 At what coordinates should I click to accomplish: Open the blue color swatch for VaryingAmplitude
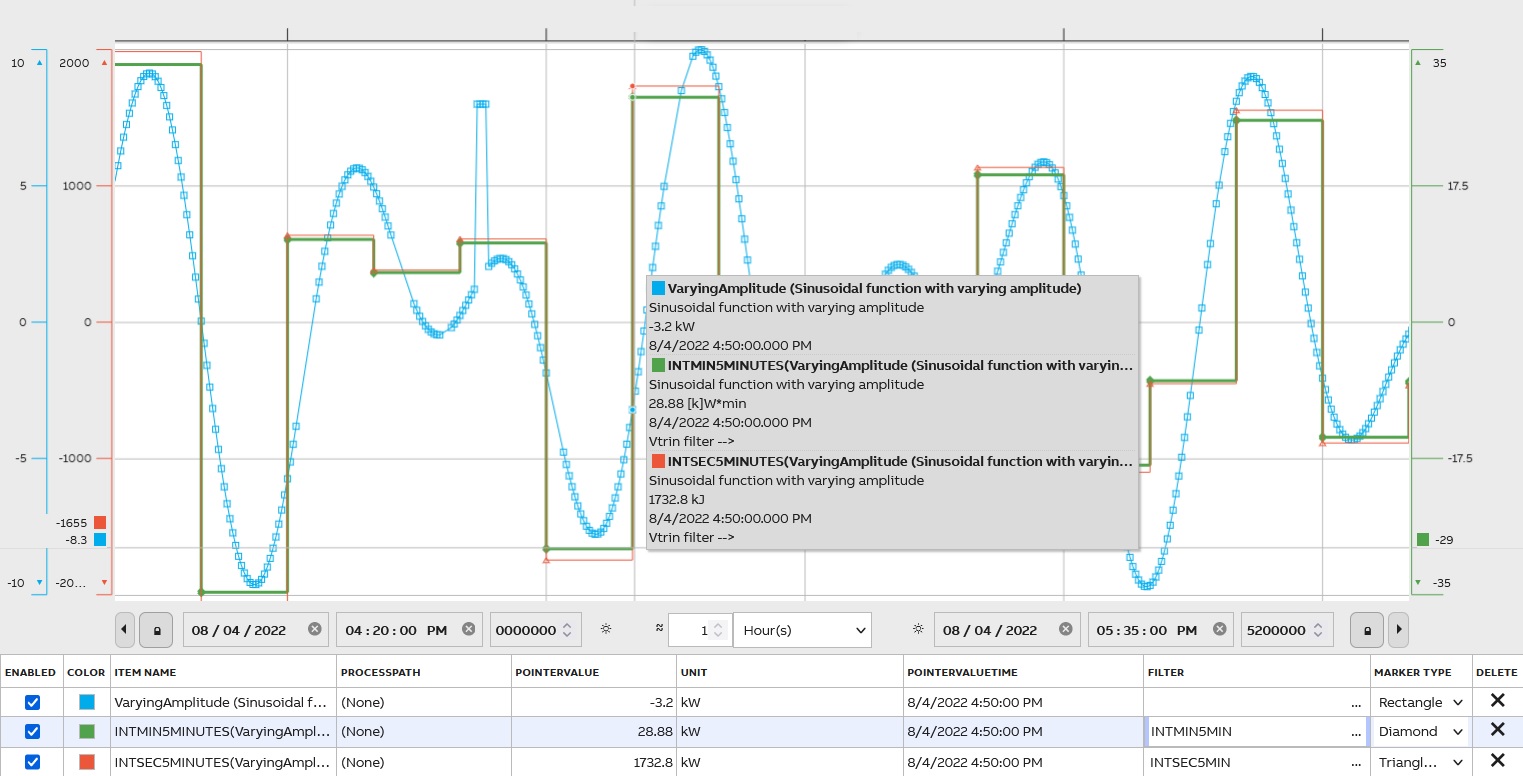tap(87, 702)
